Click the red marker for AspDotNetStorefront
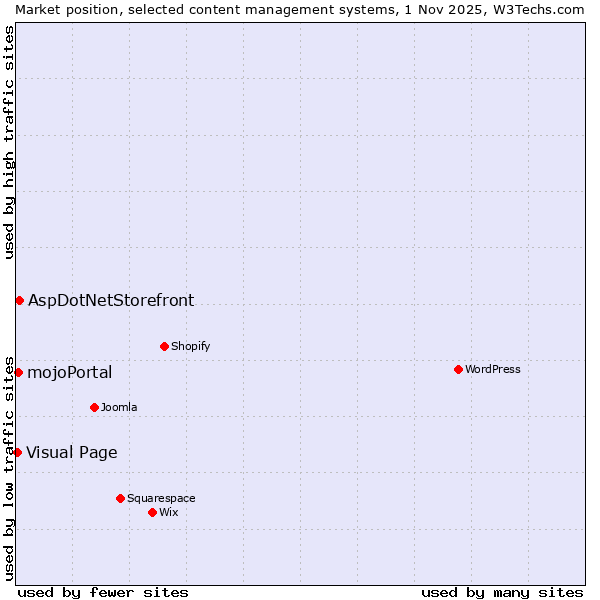The height and width of the screenshot is (600, 600). coord(19,300)
